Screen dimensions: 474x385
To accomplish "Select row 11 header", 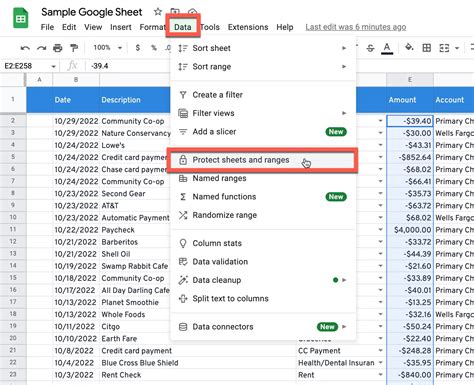I will tap(13, 230).
